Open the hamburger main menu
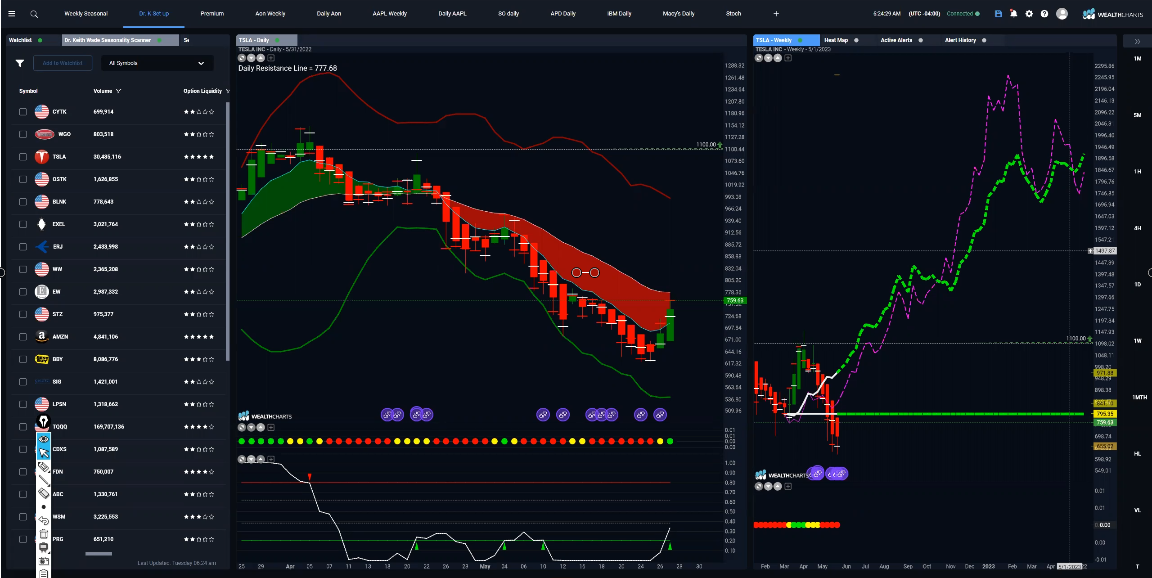 pos(11,14)
